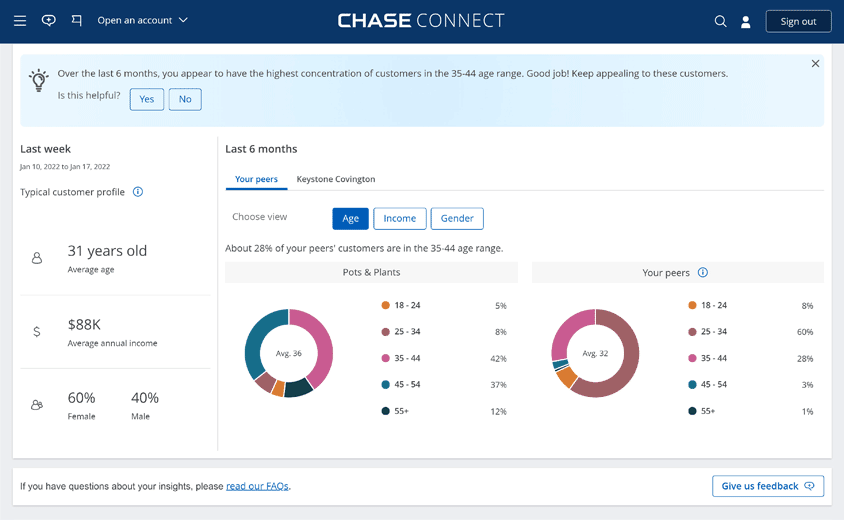Click the Sign out button
Viewport: 844px width, 520px height.
pos(798,22)
